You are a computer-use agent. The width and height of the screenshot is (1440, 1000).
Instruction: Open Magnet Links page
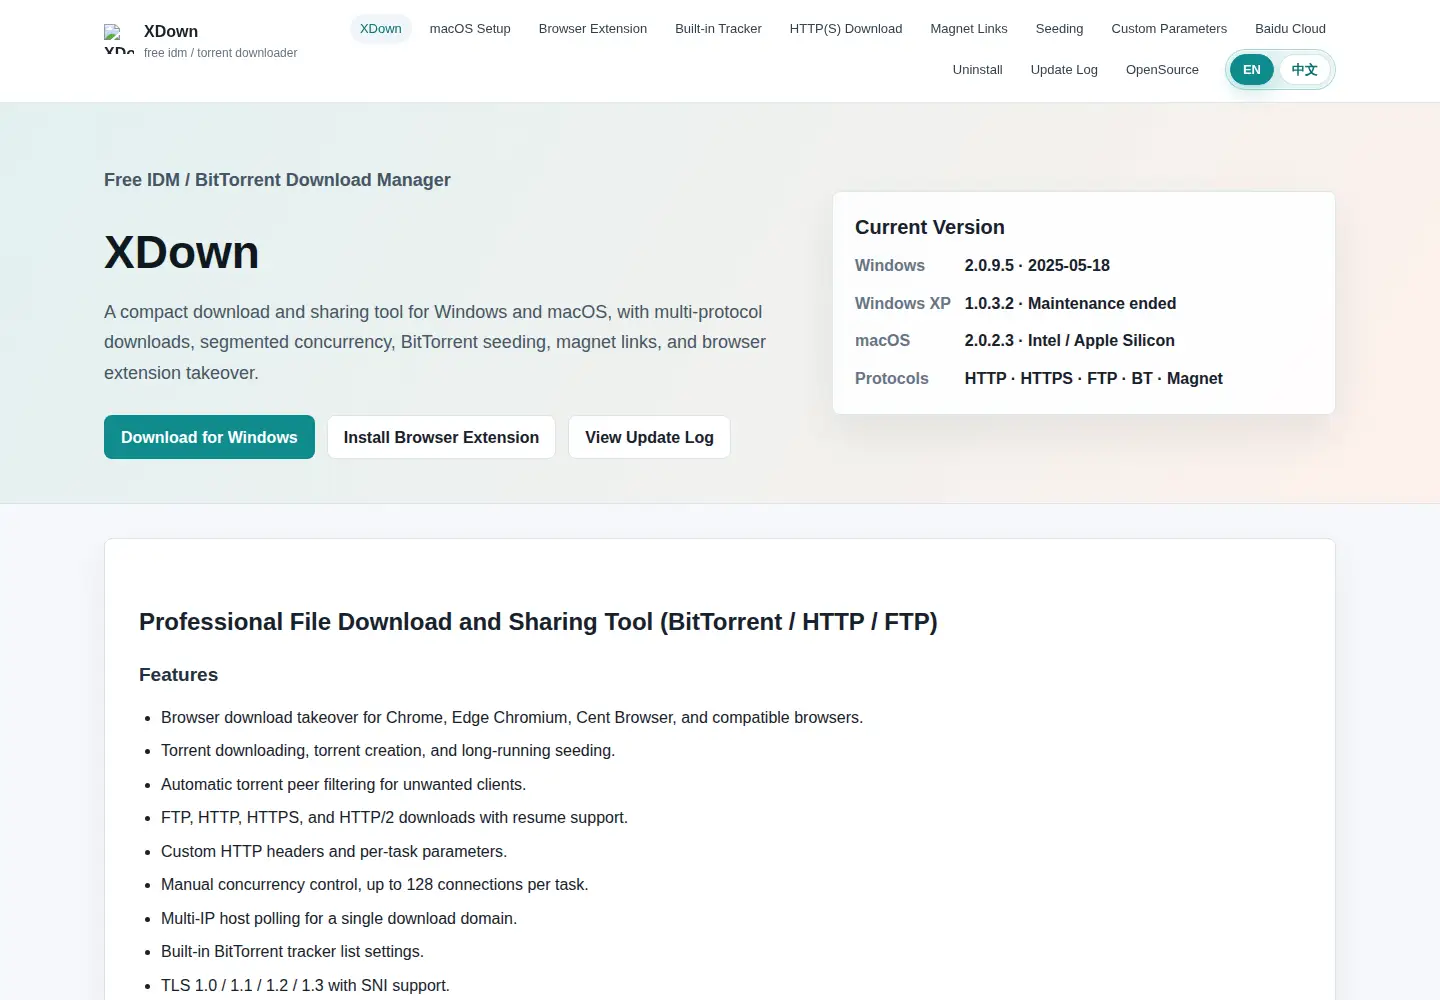pyautogui.click(x=969, y=29)
